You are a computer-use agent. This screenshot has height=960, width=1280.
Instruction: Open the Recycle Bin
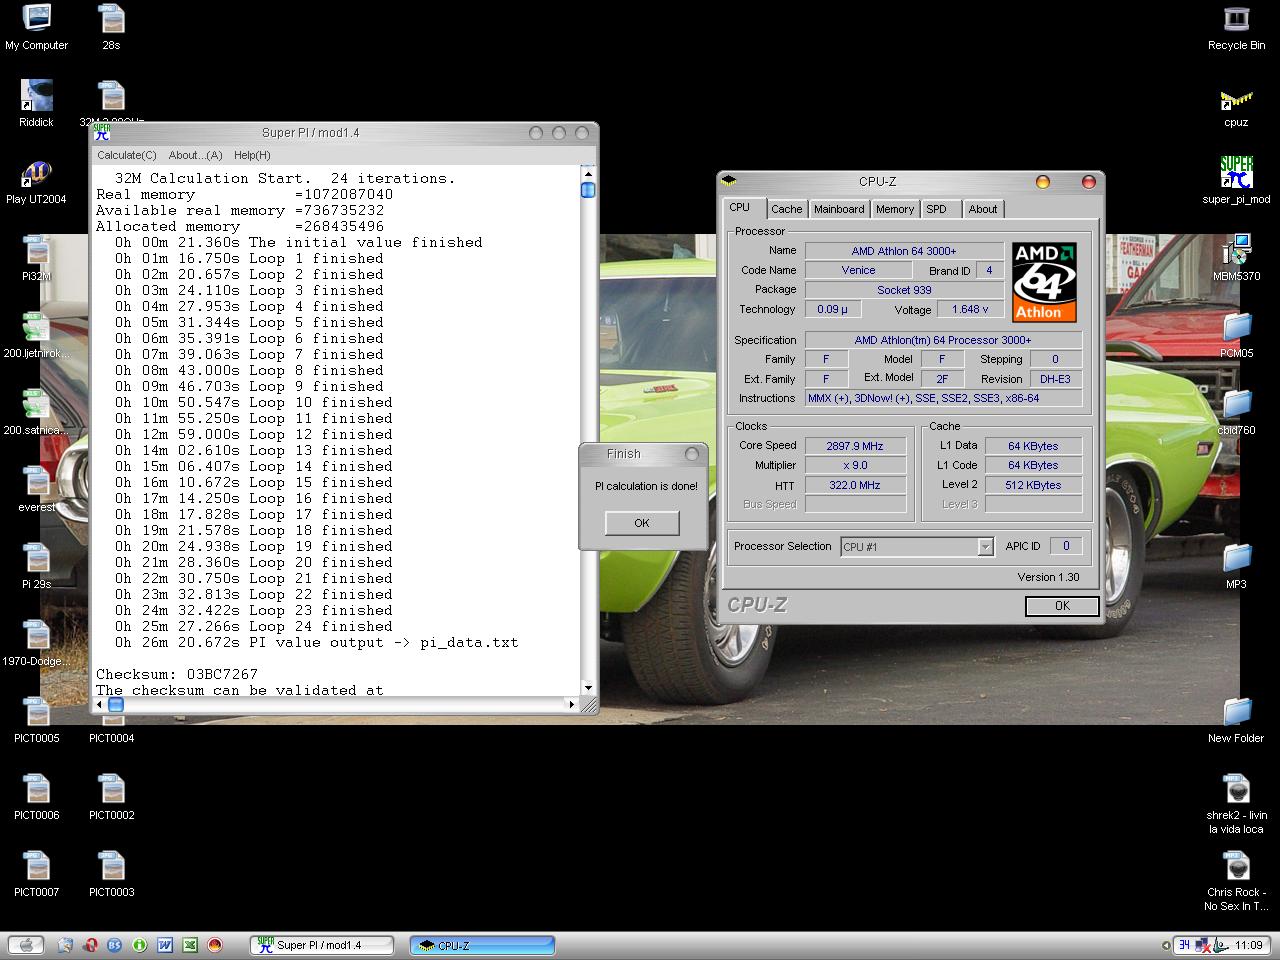point(1236,27)
